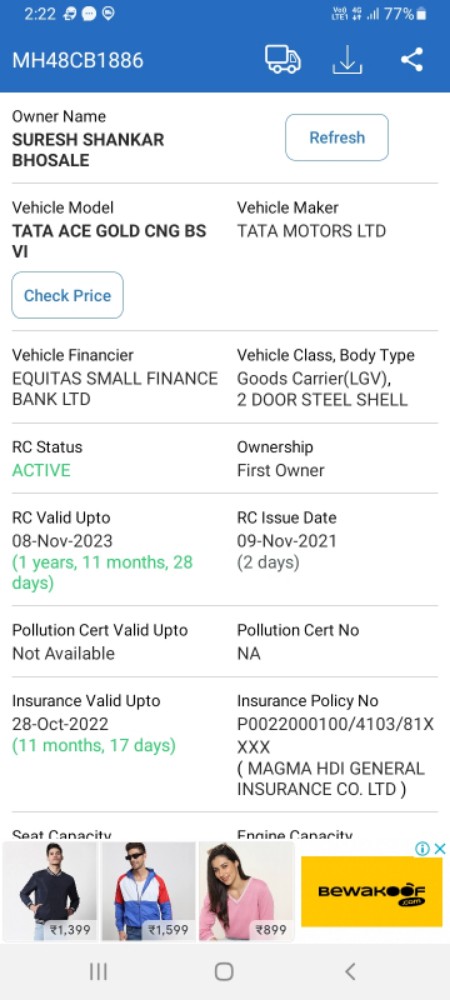
Task: View the ₹1,399 navy sweater ad
Action: tap(50, 891)
